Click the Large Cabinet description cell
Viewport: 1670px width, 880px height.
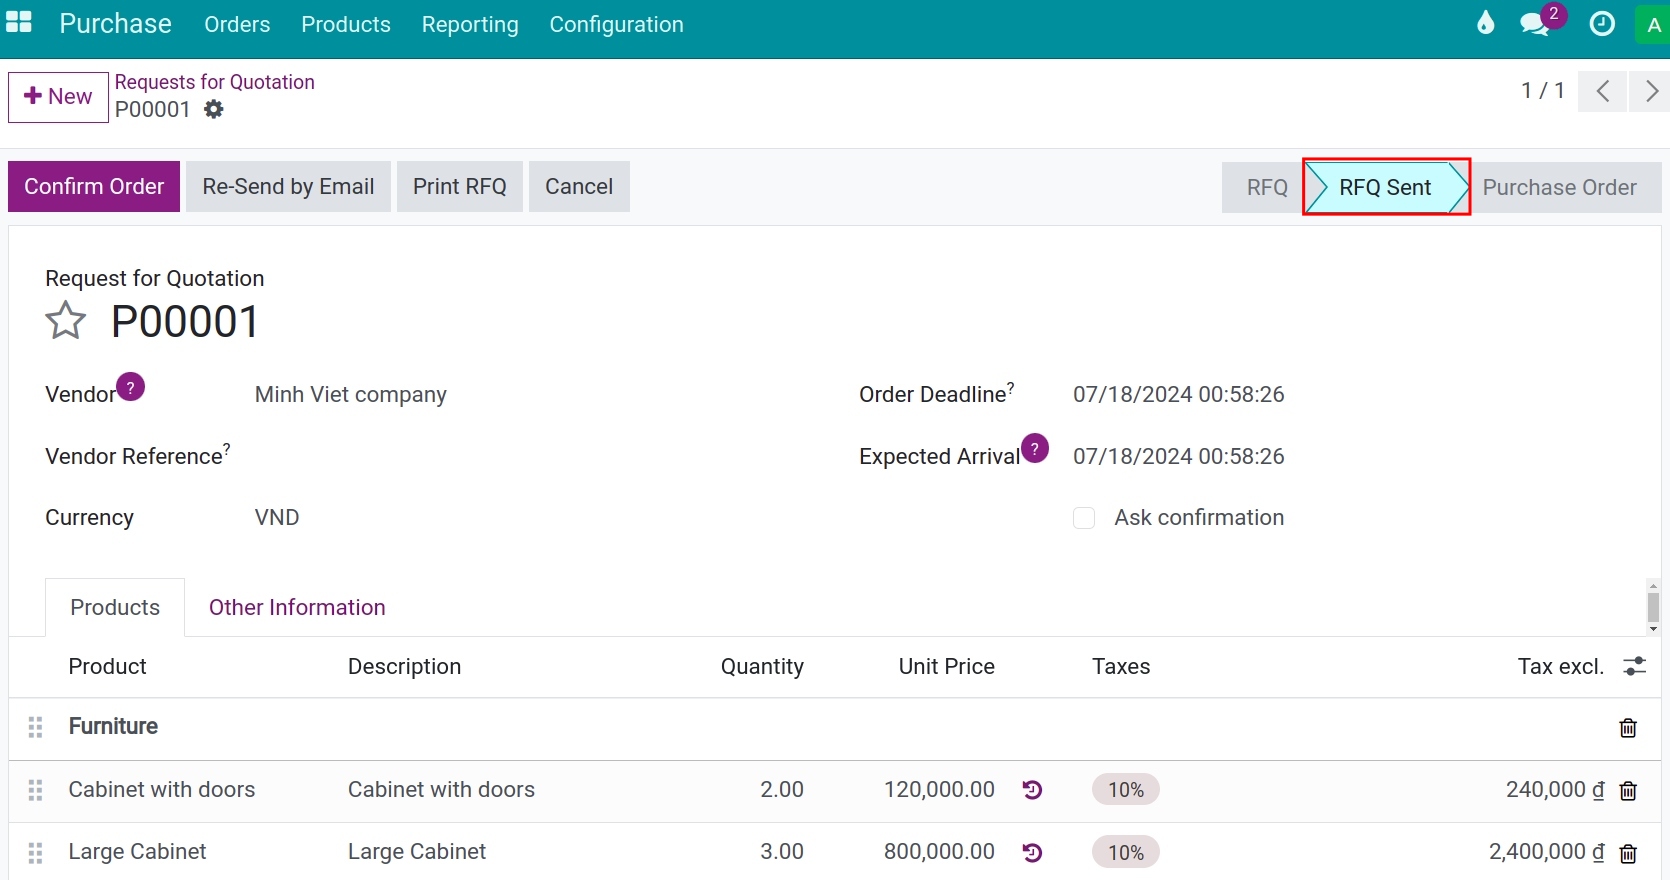[417, 851]
